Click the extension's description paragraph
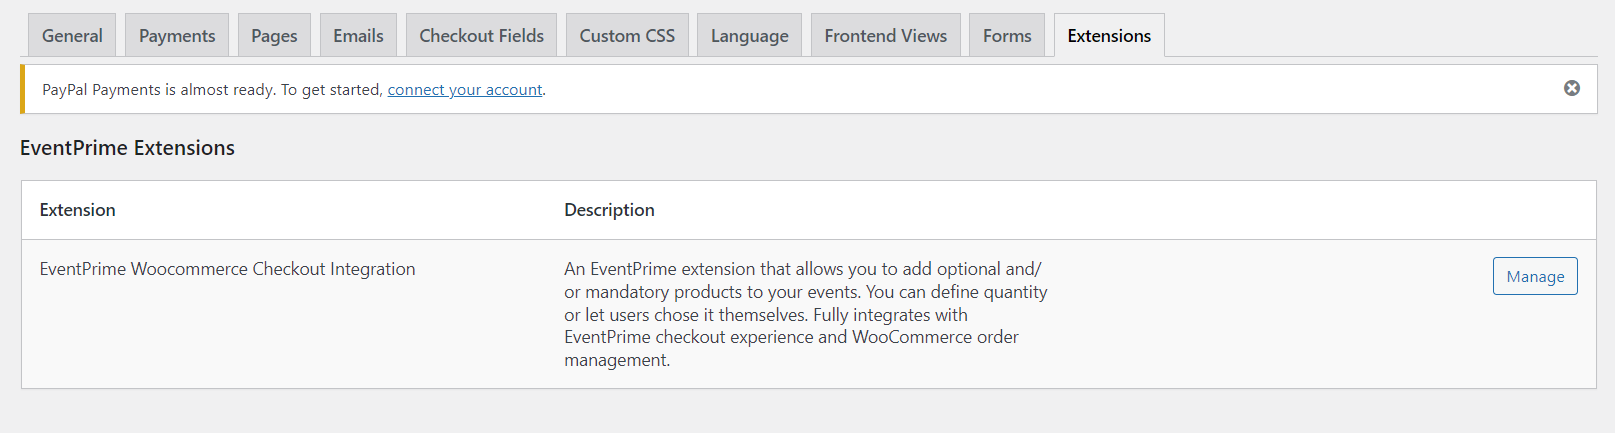 (804, 314)
